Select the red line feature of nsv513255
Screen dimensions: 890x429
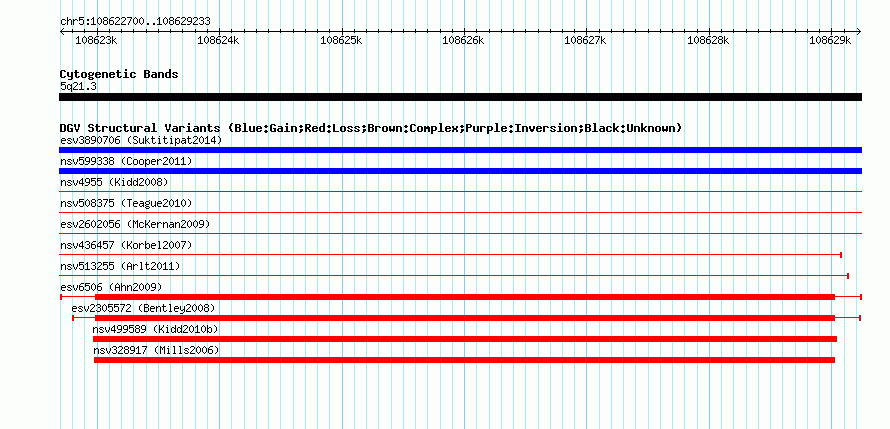[x=454, y=276]
